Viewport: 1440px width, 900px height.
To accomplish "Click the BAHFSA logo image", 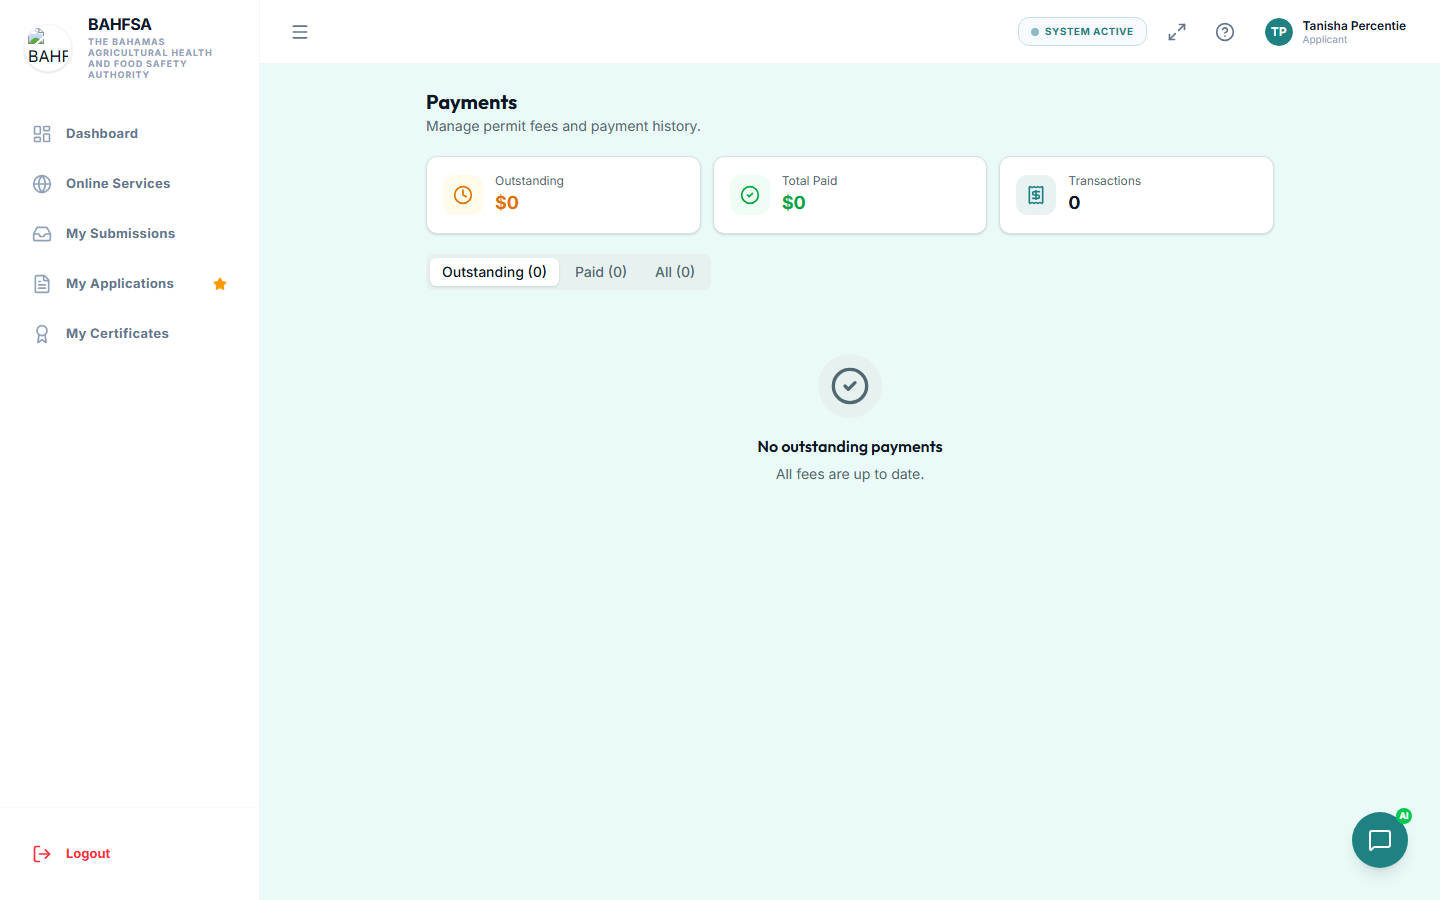I will click(x=48, y=48).
